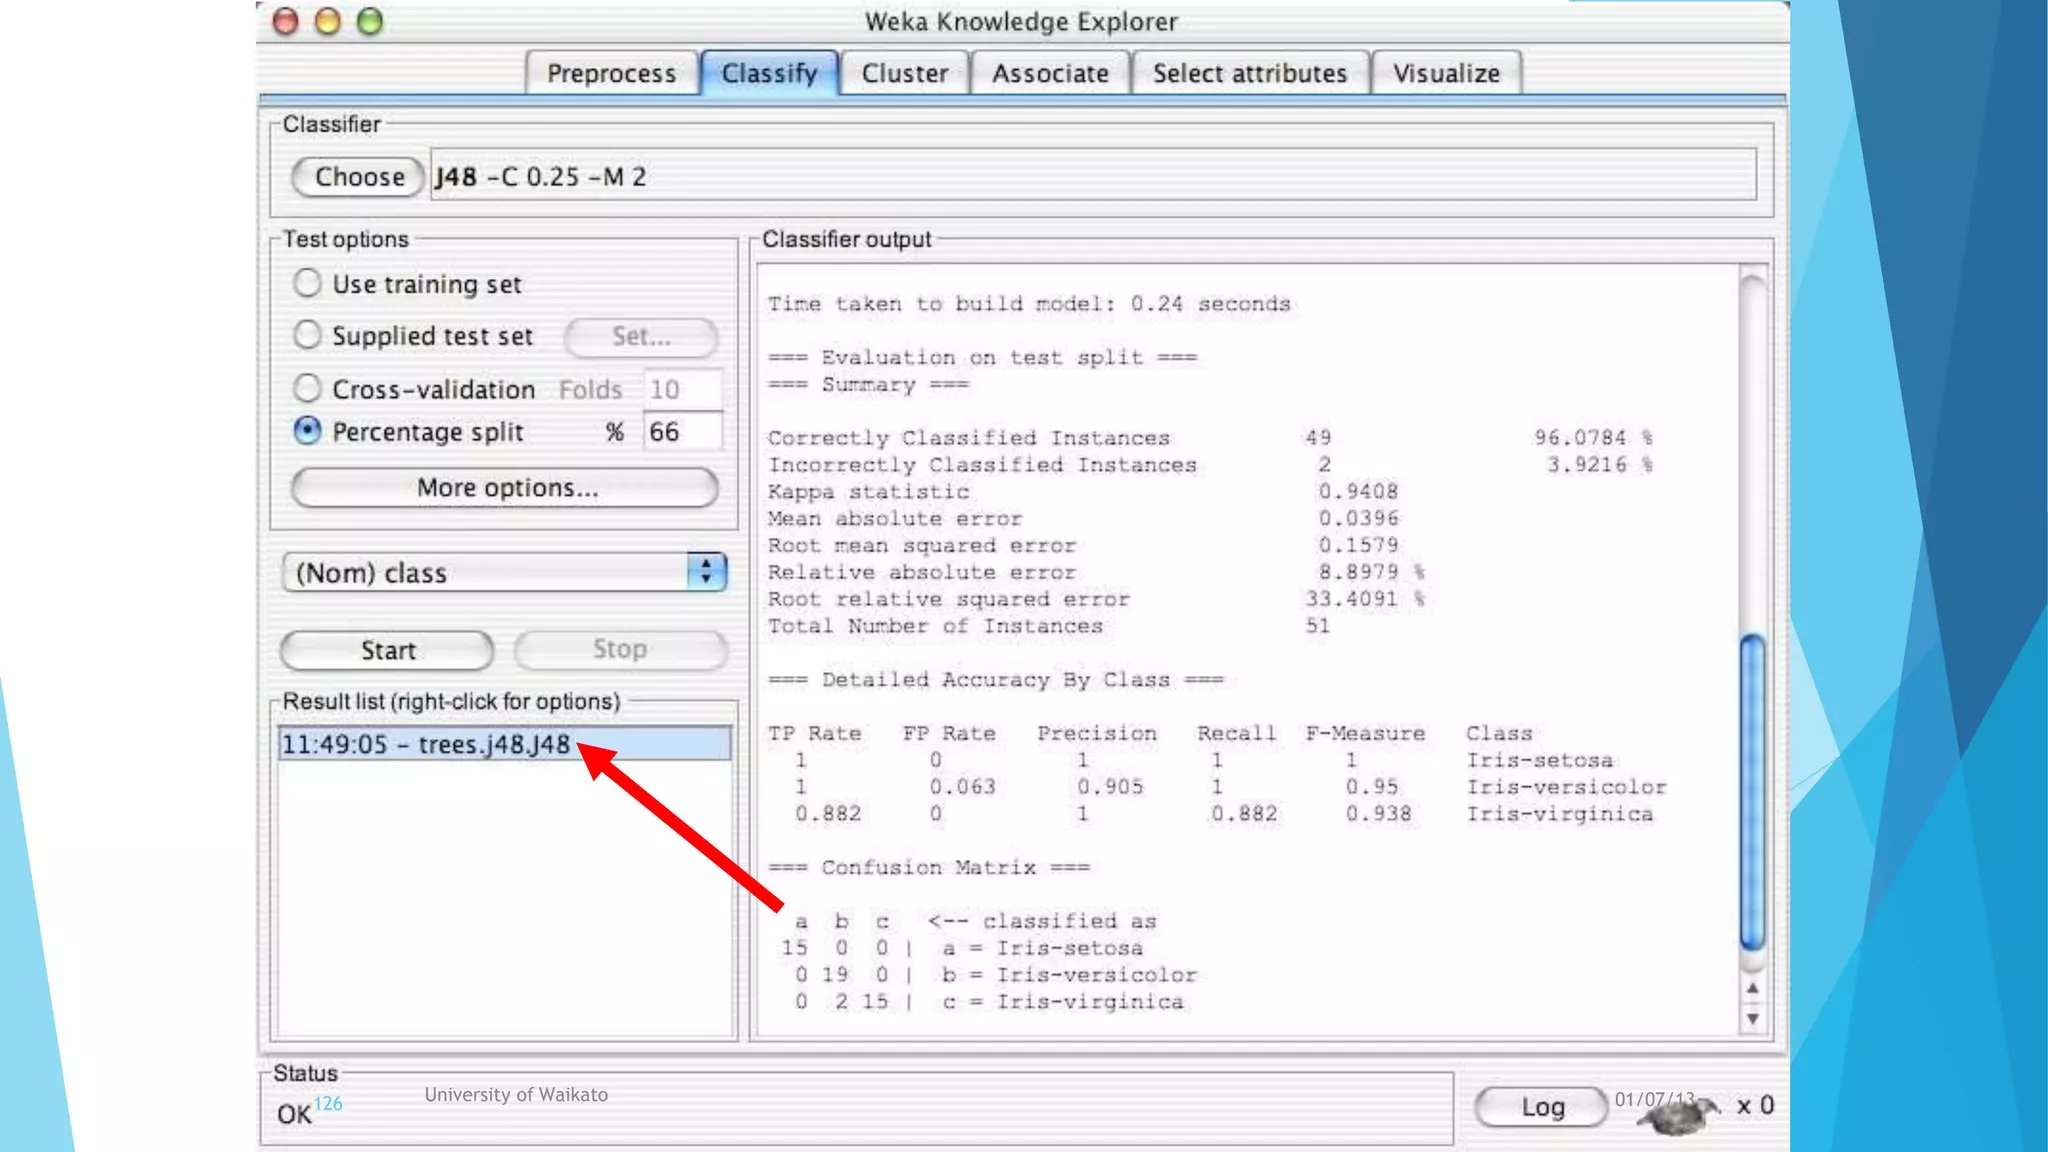The width and height of the screenshot is (2048, 1152).
Task: Click the percentage split value field
Action: click(681, 432)
